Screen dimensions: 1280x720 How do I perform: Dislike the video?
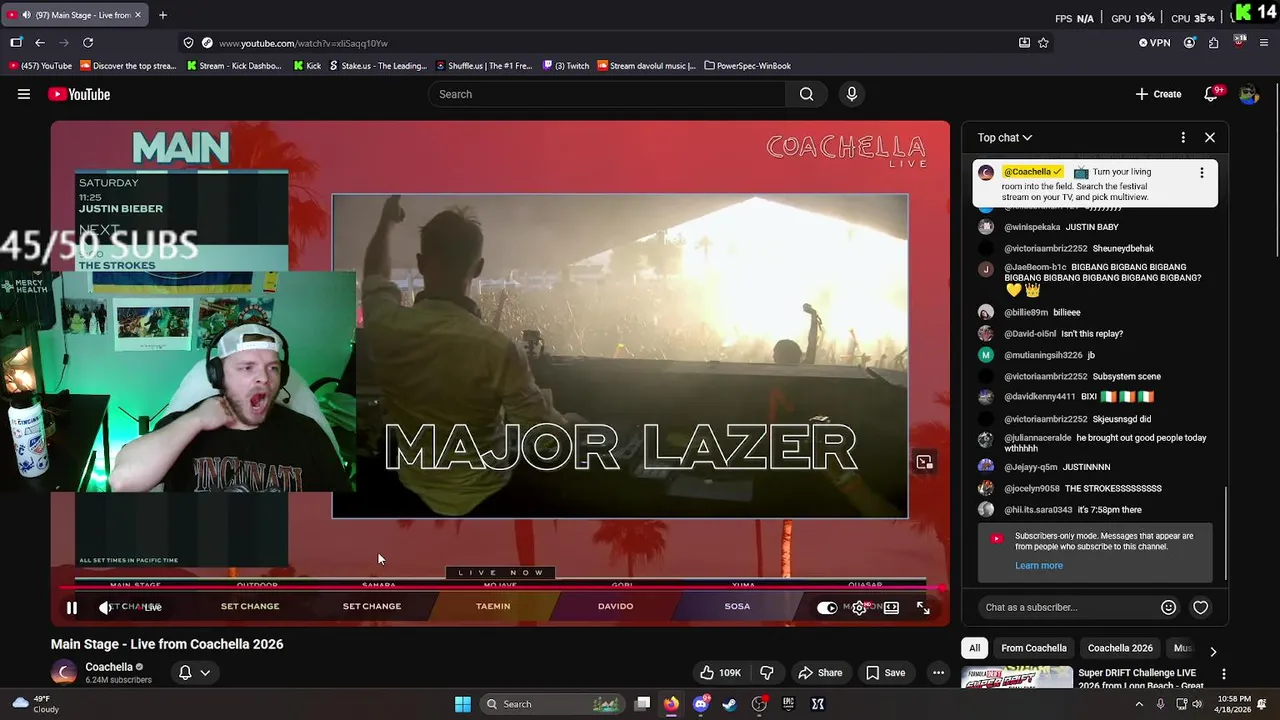click(767, 673)
